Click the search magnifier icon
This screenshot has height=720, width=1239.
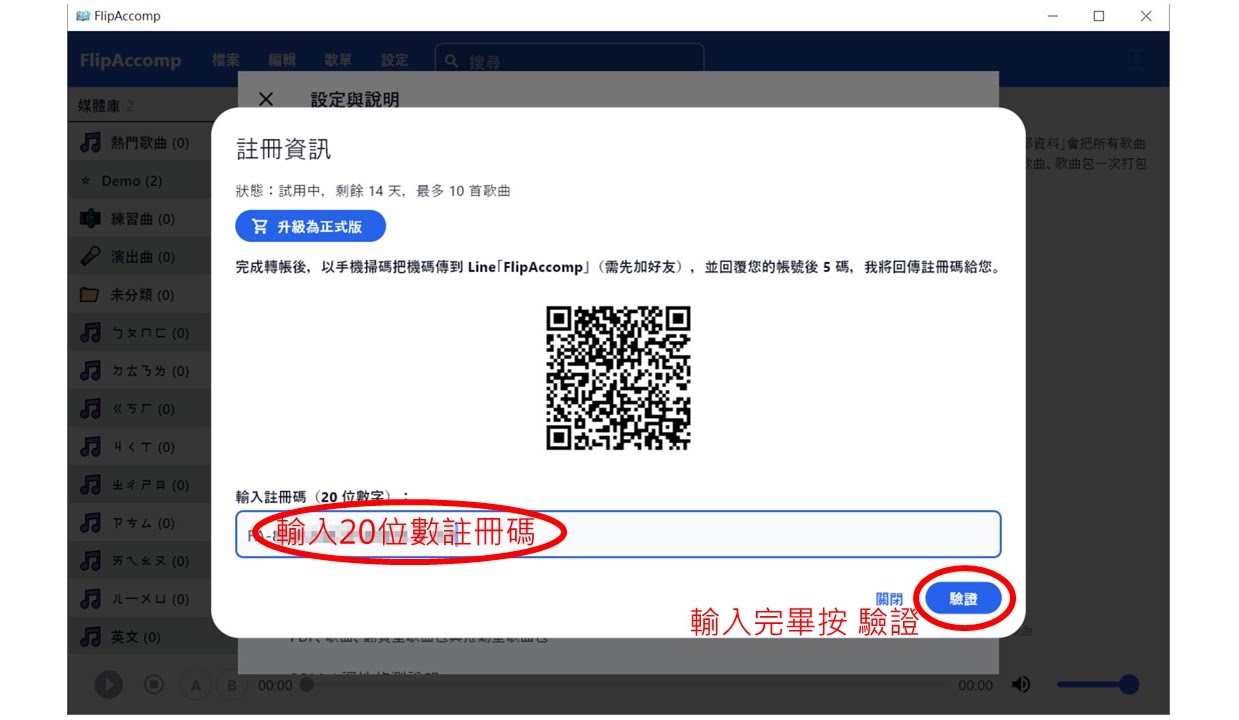[x=452, y=61]
